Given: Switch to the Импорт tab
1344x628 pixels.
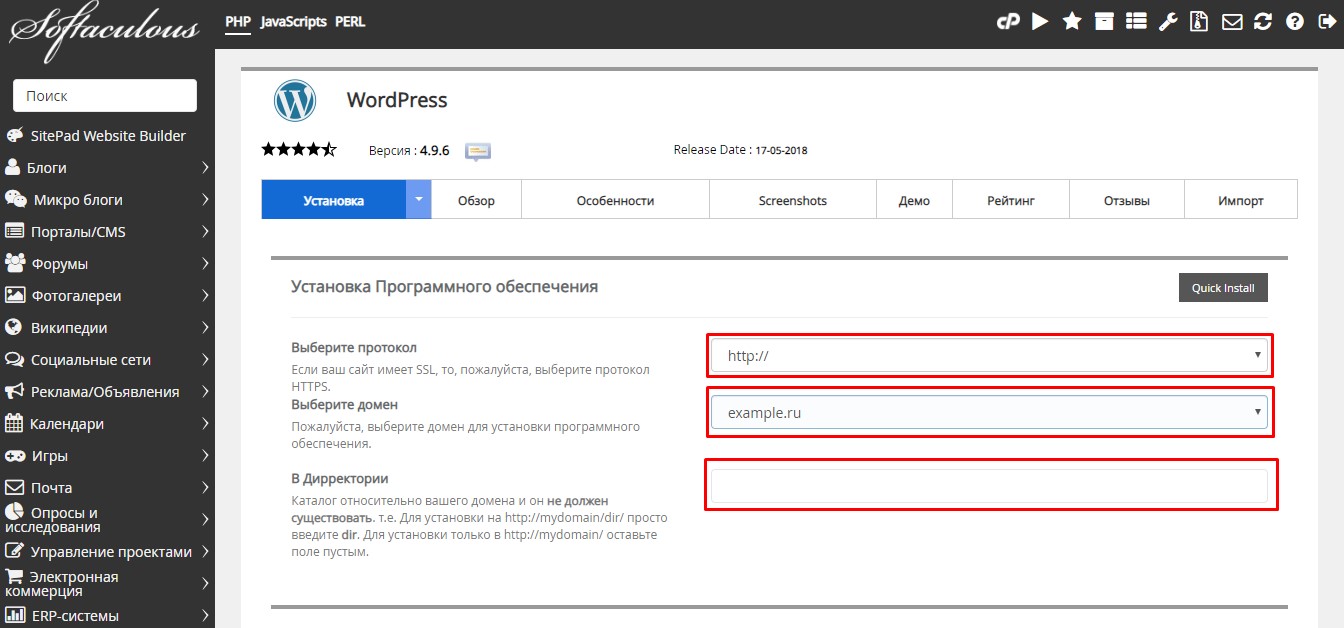Looking at the screenshot, I should tap(1241, 199).
